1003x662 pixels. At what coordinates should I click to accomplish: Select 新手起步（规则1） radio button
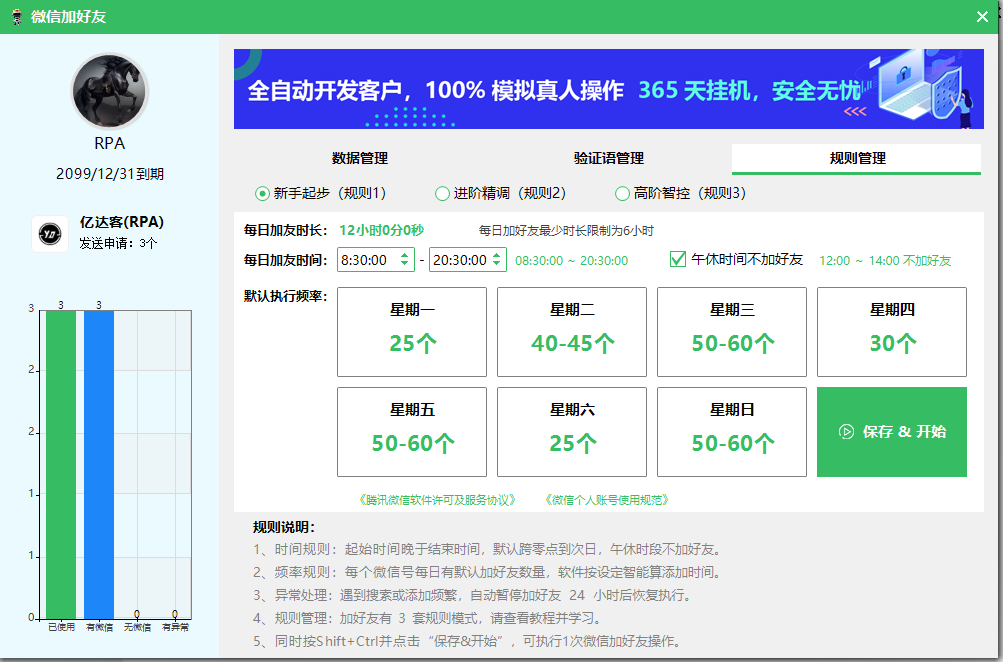(262, 193)
